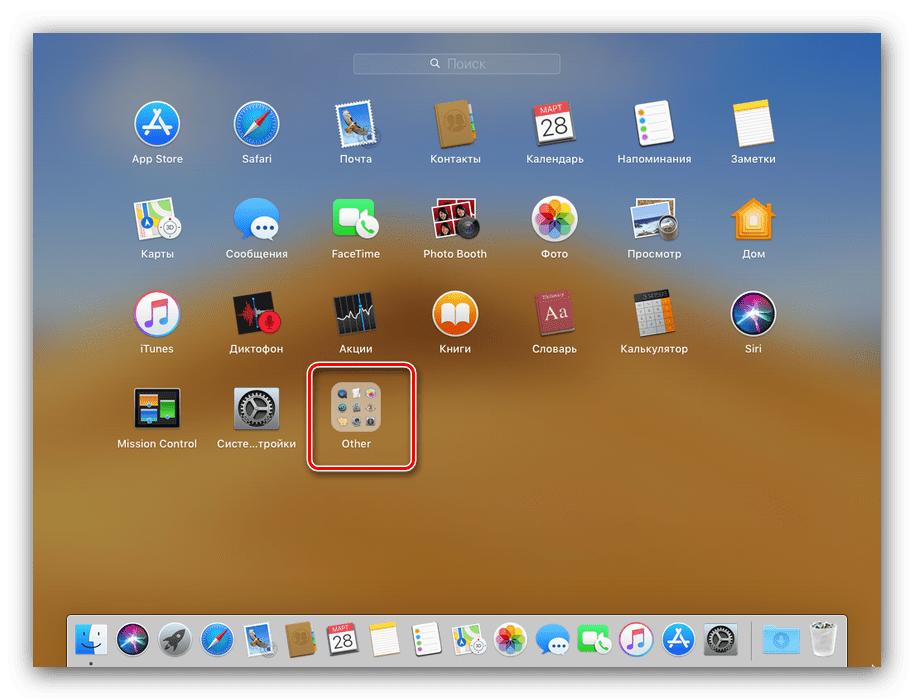Launch the Акции stocks app
Viewport: 914px width, 700px height.
pos(355,314)
